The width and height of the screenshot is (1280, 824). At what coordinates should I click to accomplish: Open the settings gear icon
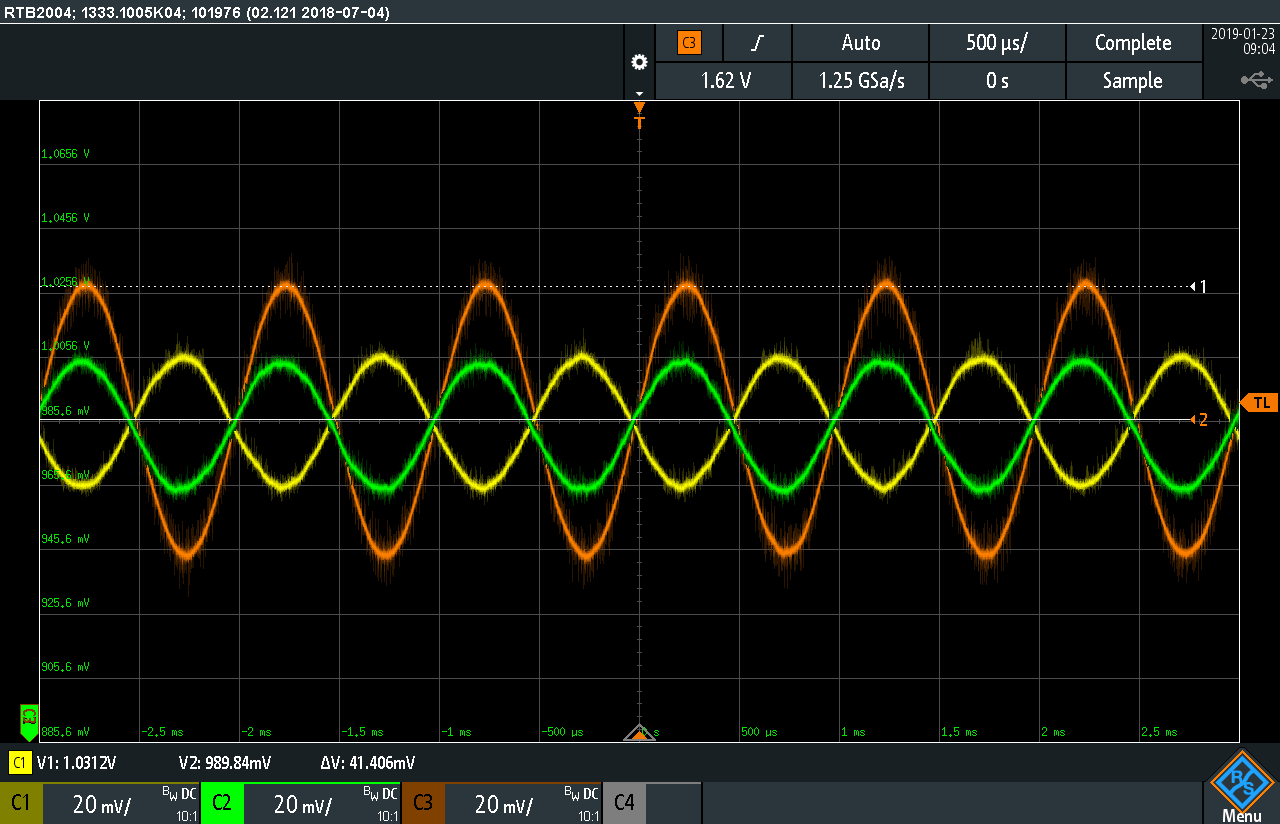tap(639, 62)
